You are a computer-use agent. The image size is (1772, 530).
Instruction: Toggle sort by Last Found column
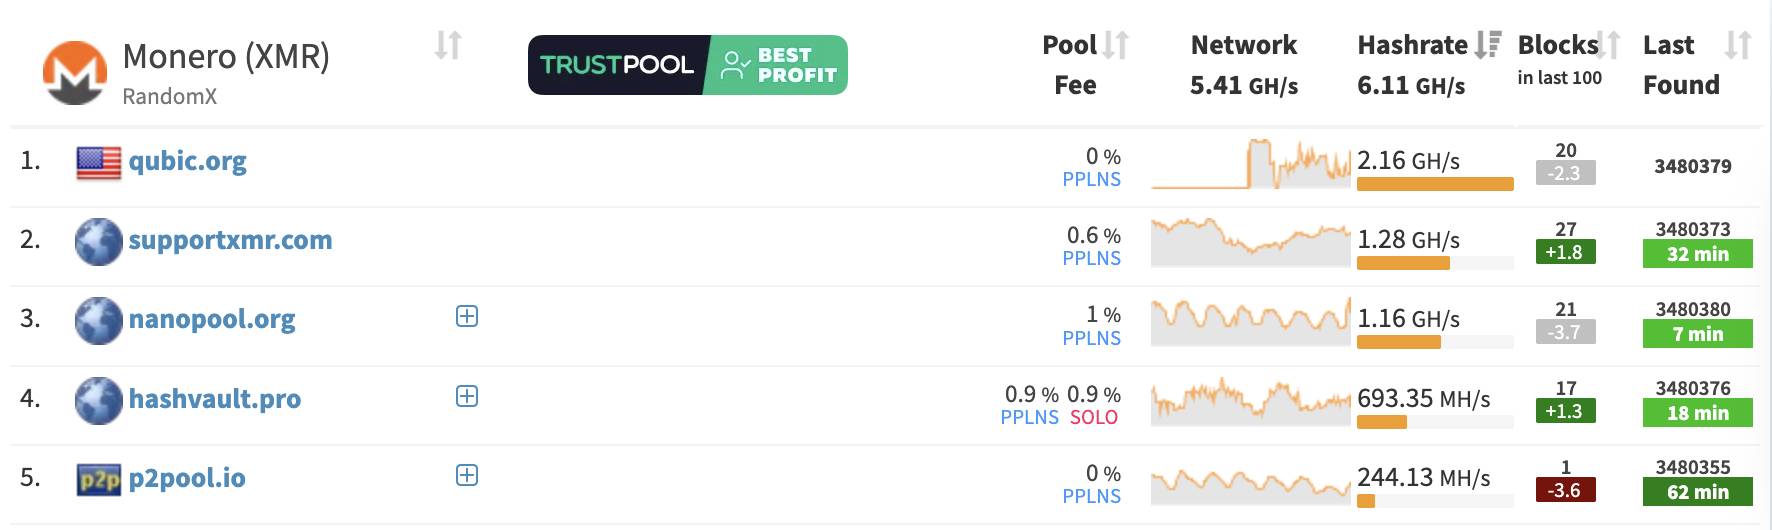tap(1738, 45)
